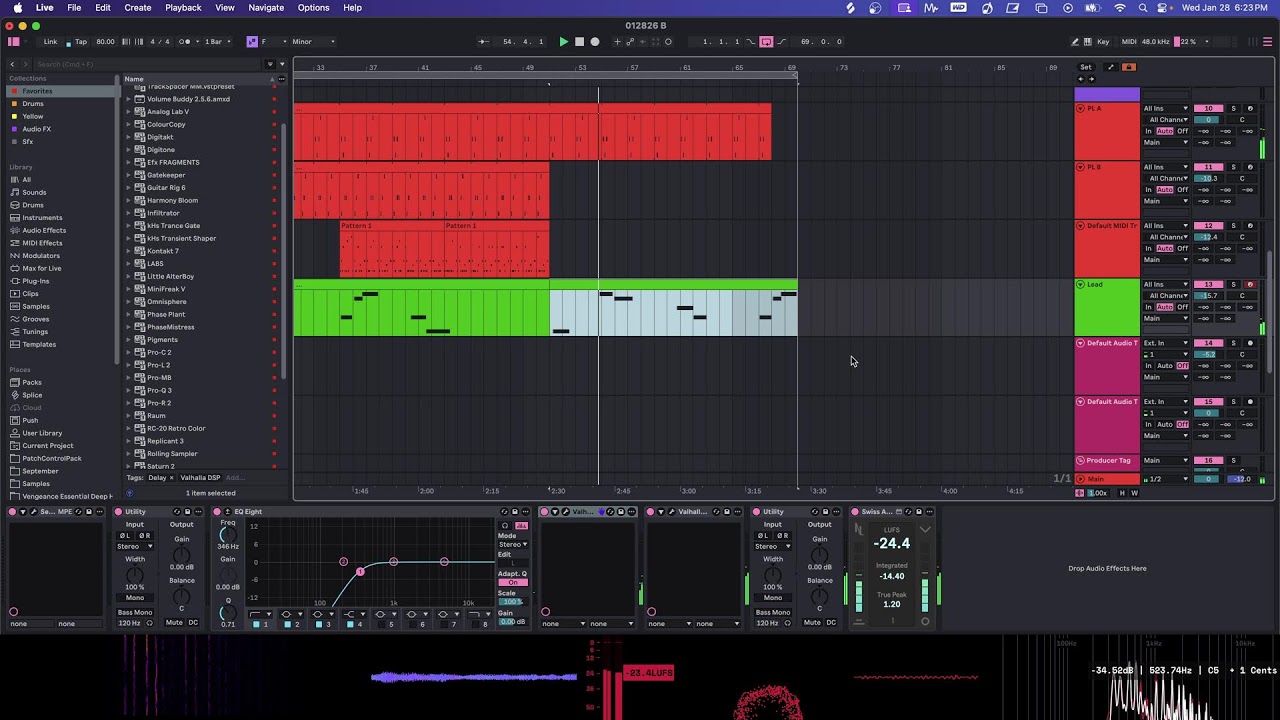The height and width of the screenshot is (720, 1280).
Task: Open the macOS Apple menu
Action: click(x=17, y=8)
